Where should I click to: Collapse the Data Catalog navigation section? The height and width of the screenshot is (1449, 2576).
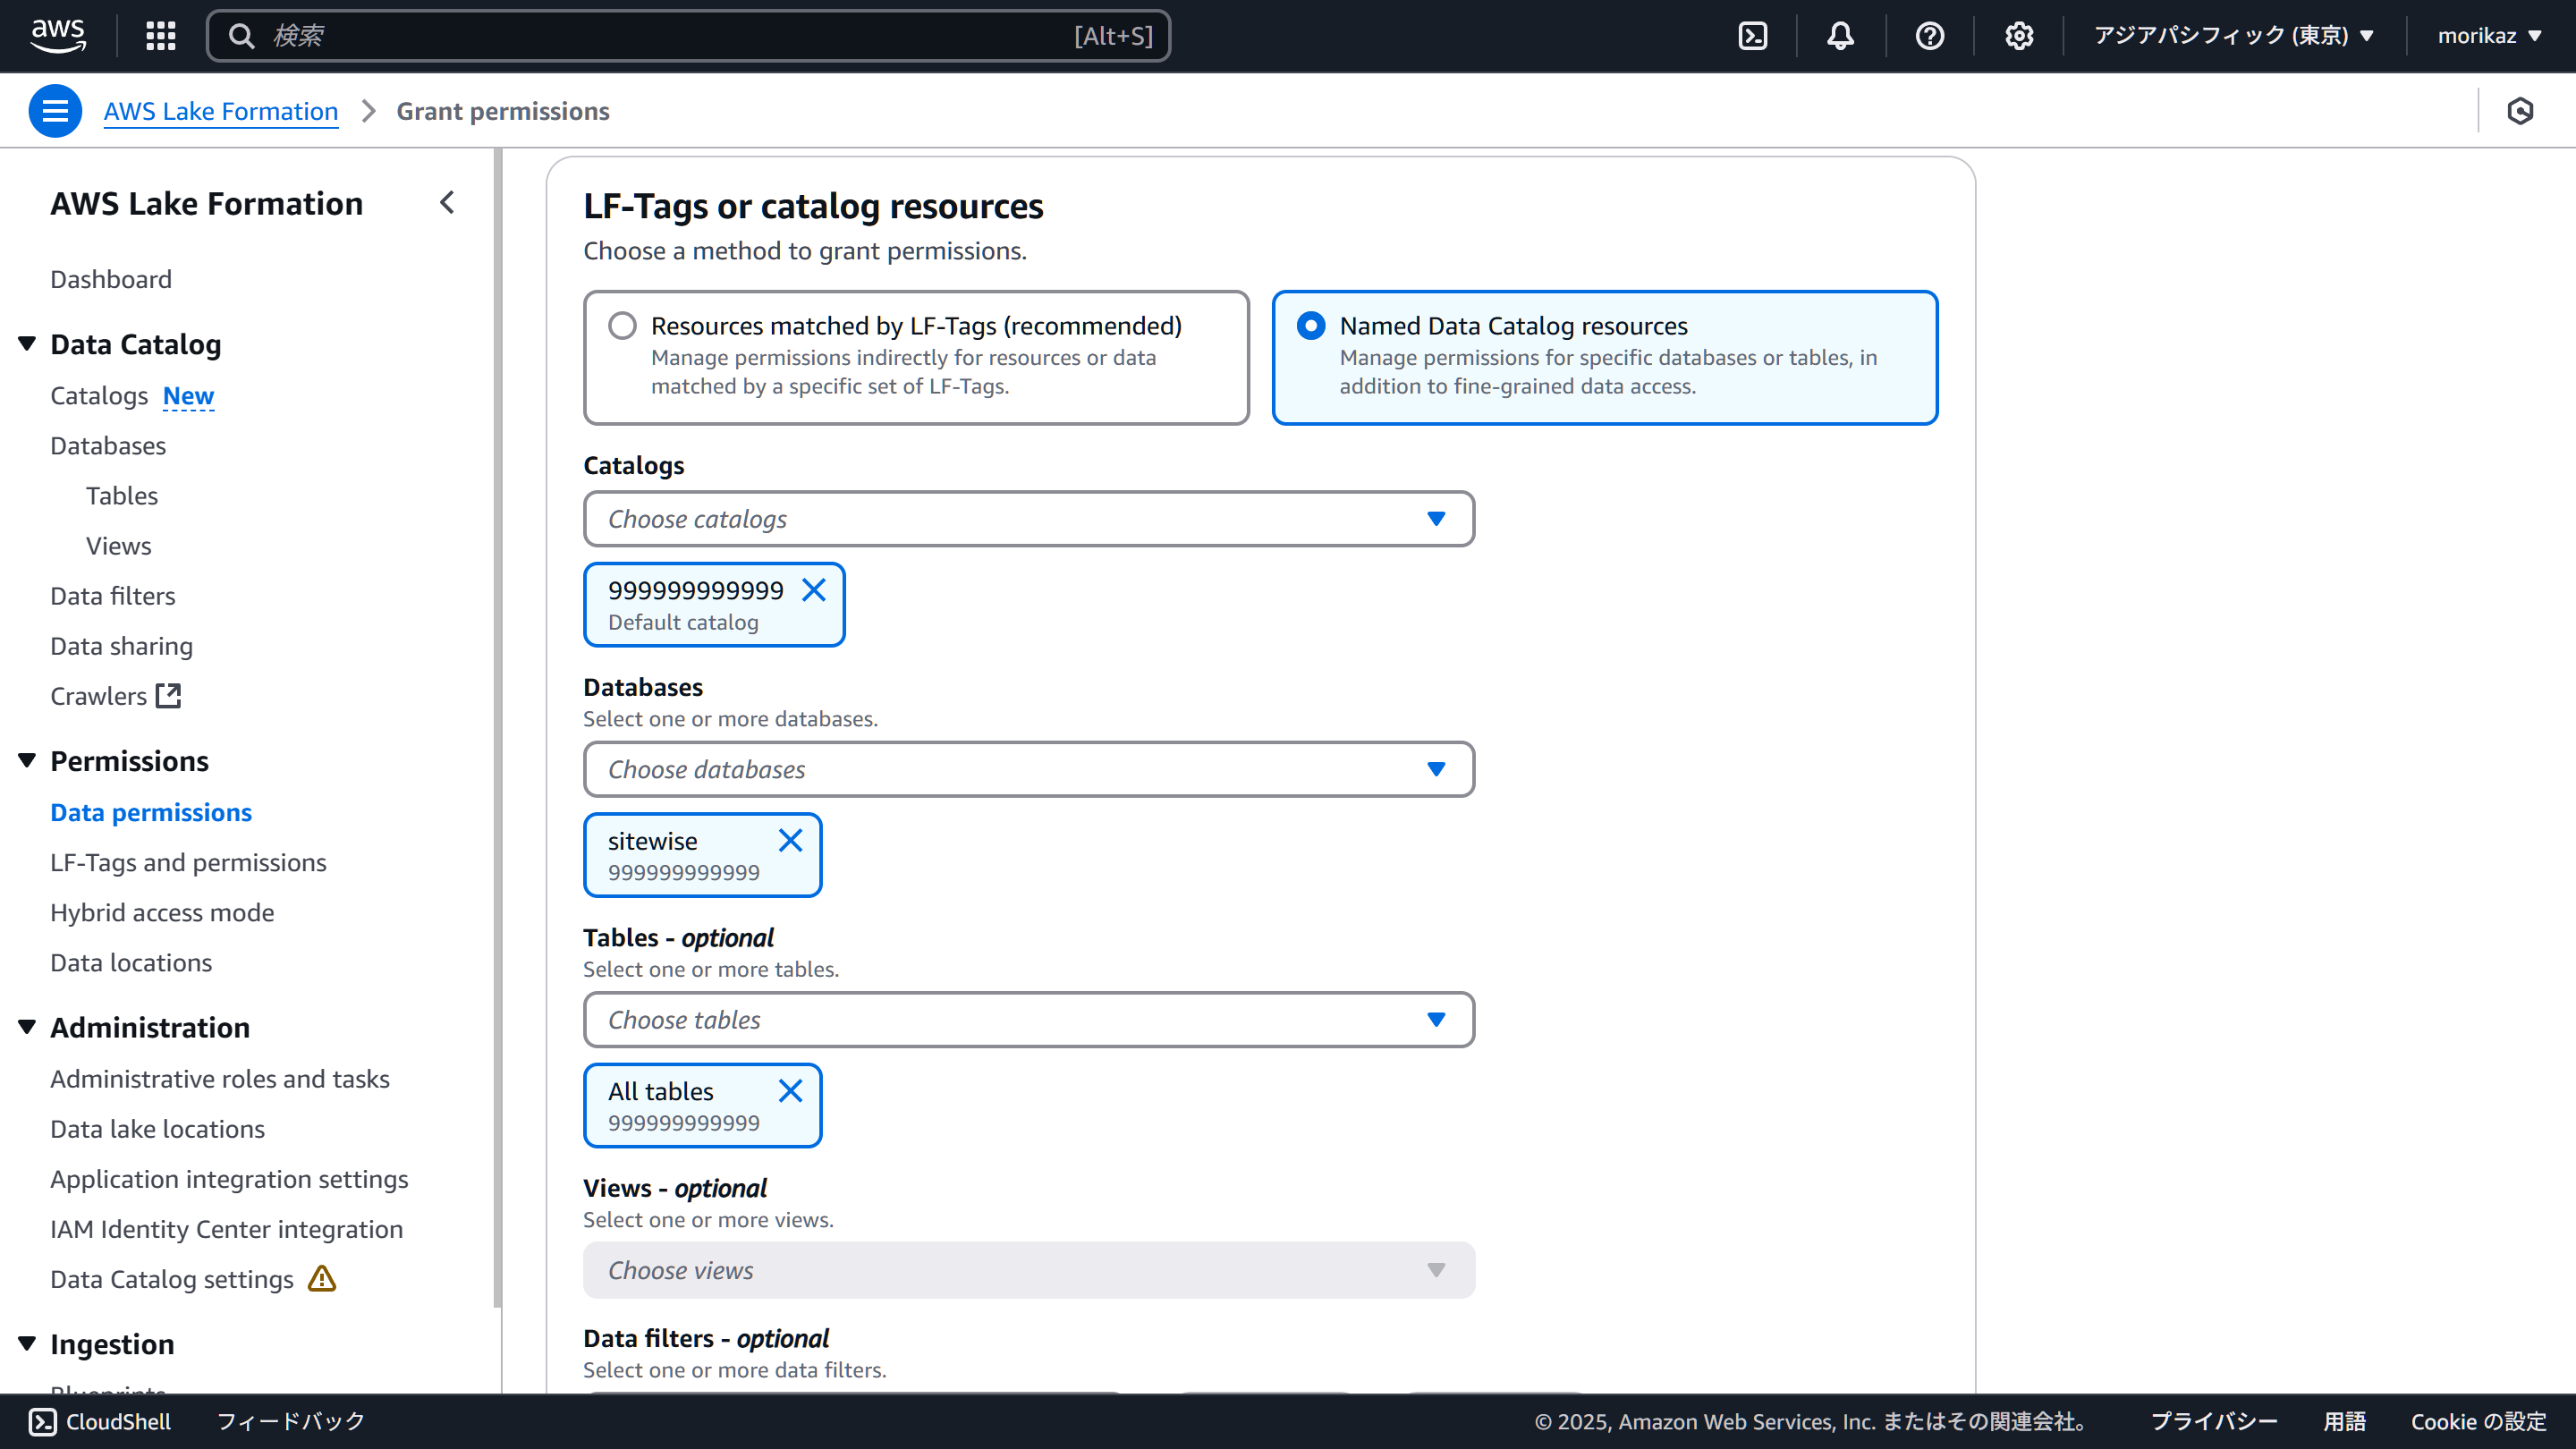(x=27, y=344)
